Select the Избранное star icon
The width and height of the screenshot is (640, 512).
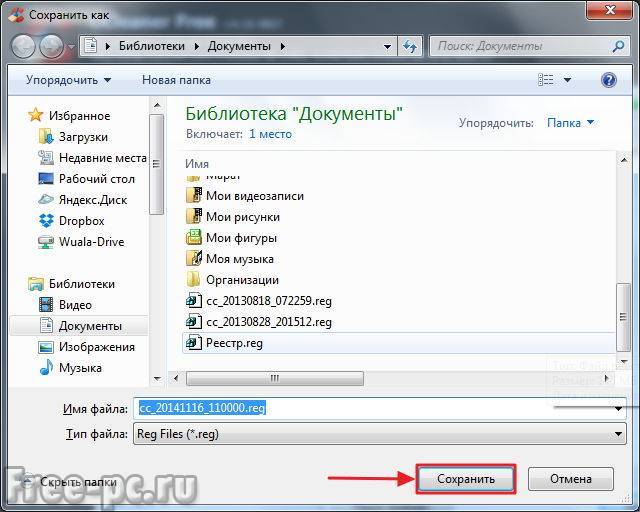click(x=35, y=115)
